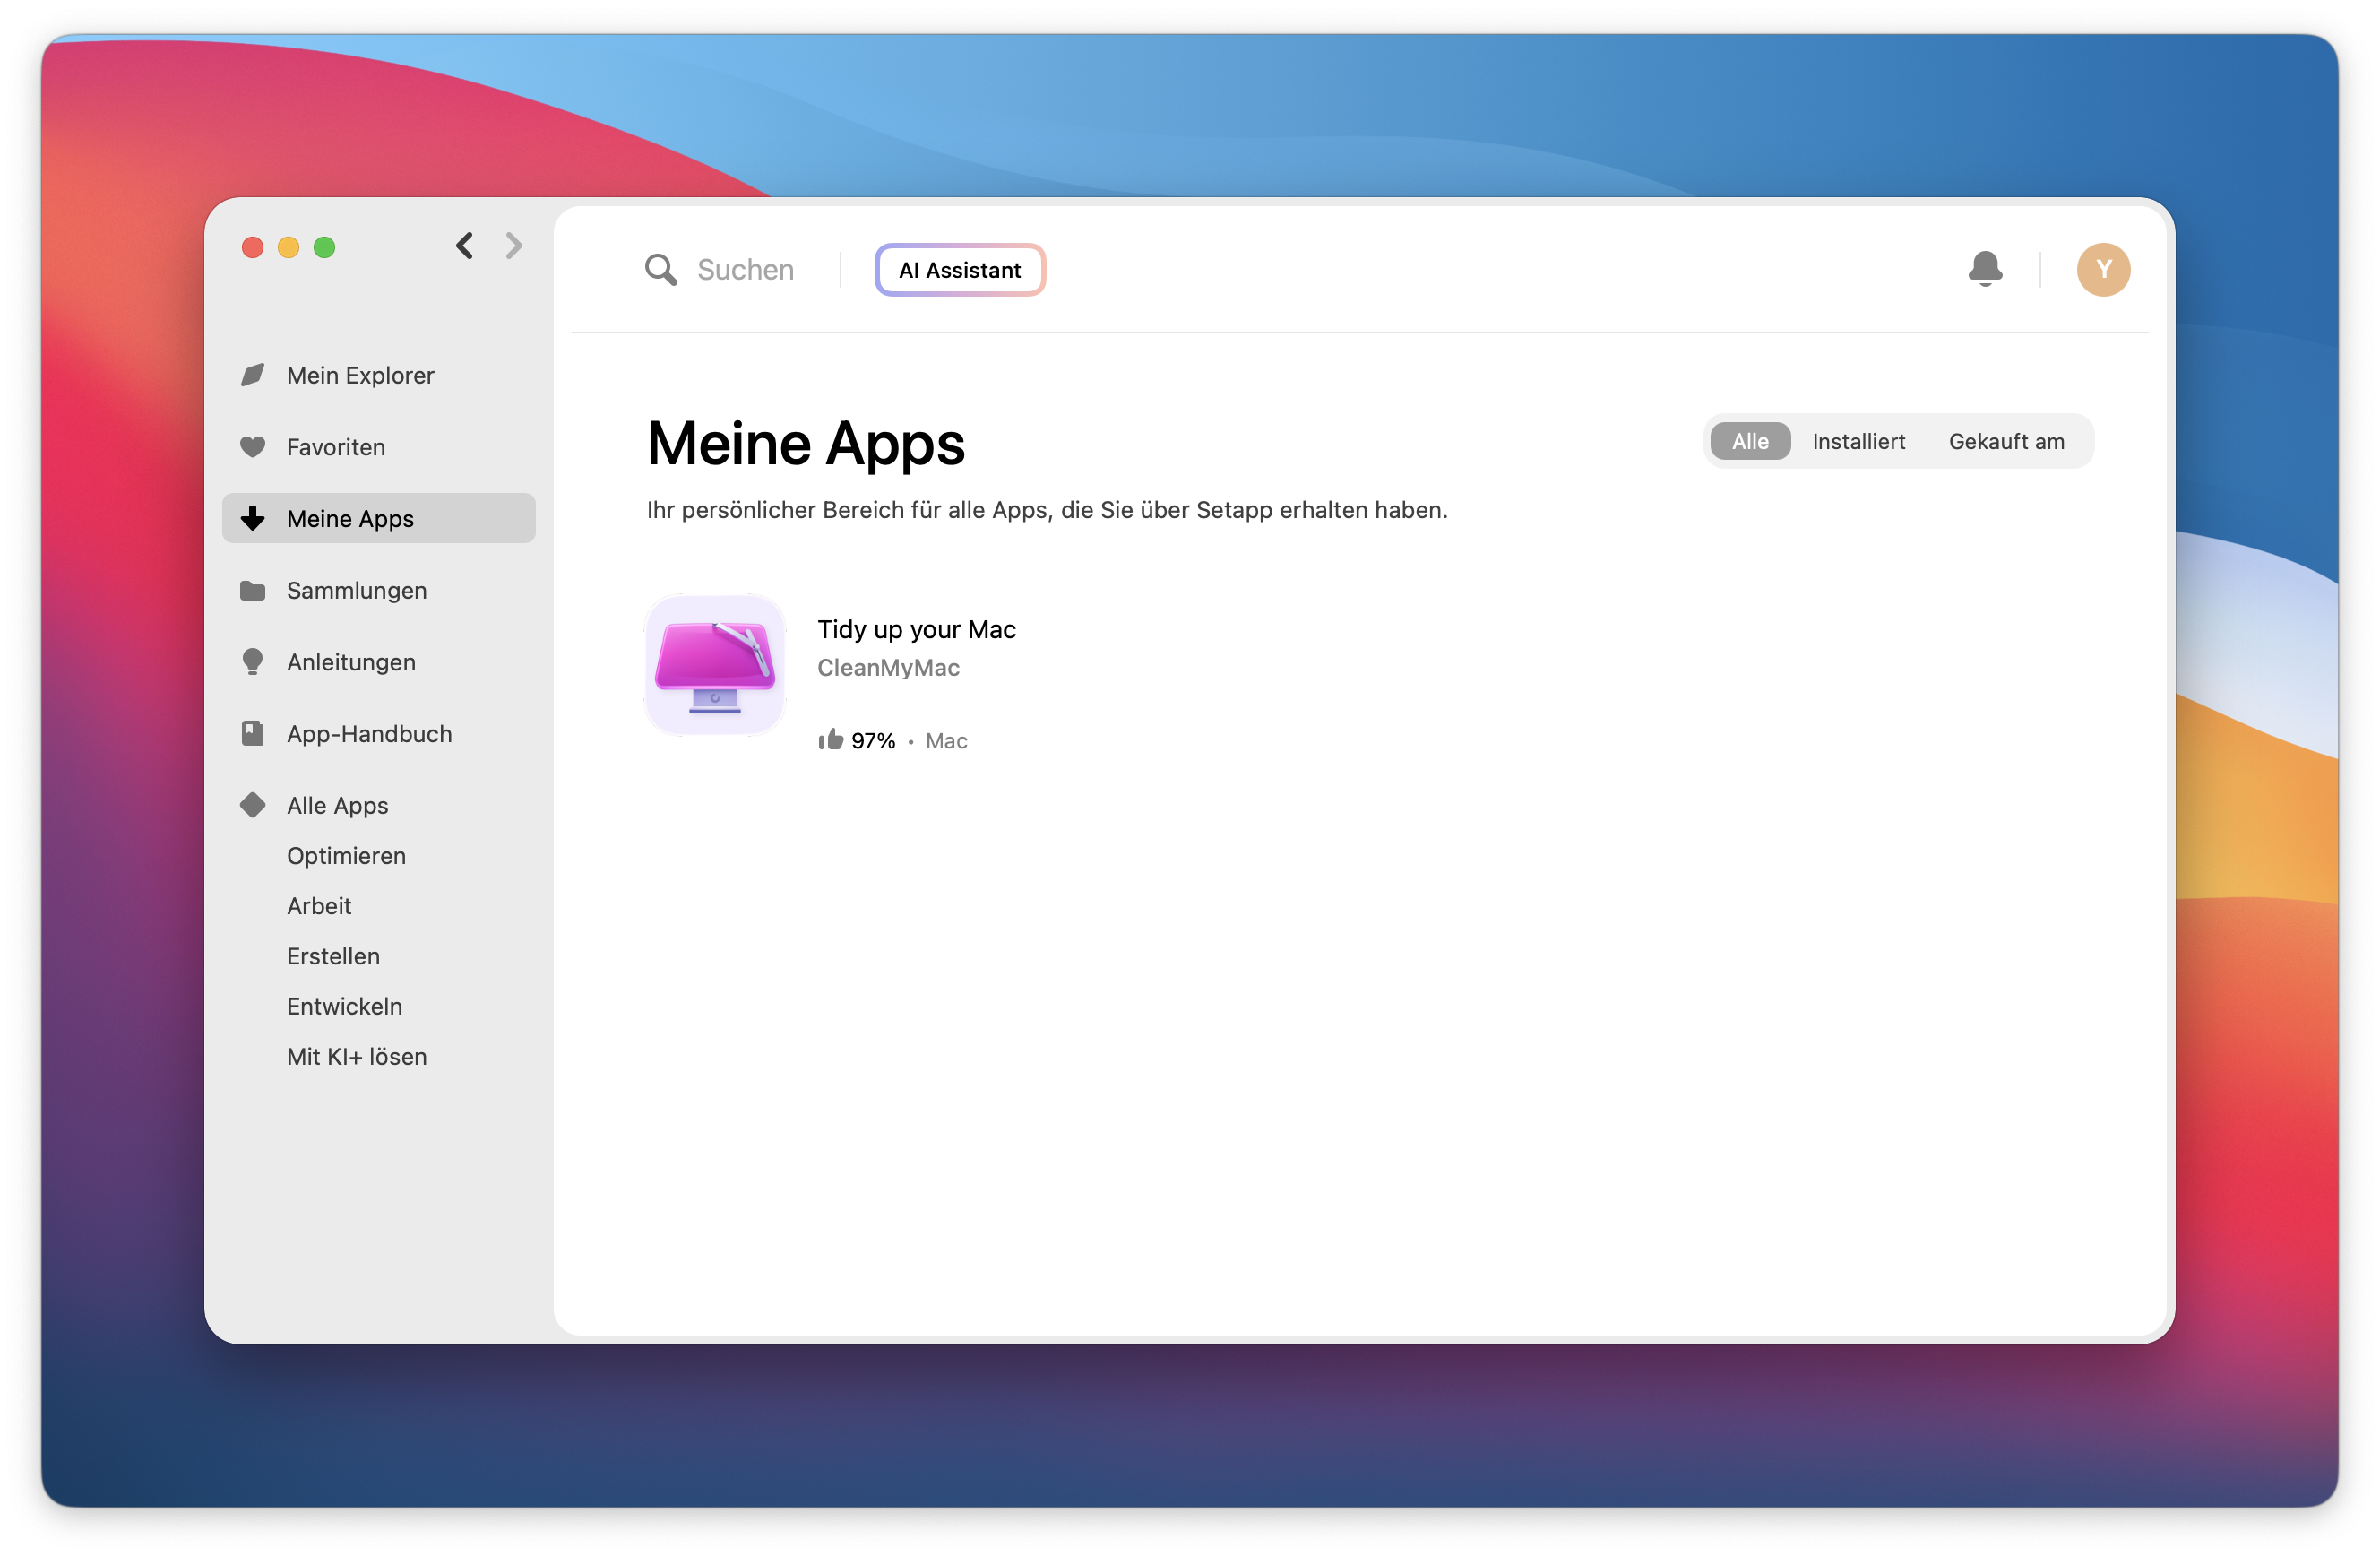Screen dimensions: 2380x1556
Task: Click the Meine Apps download arrow icon
Action: click(253, 518)
